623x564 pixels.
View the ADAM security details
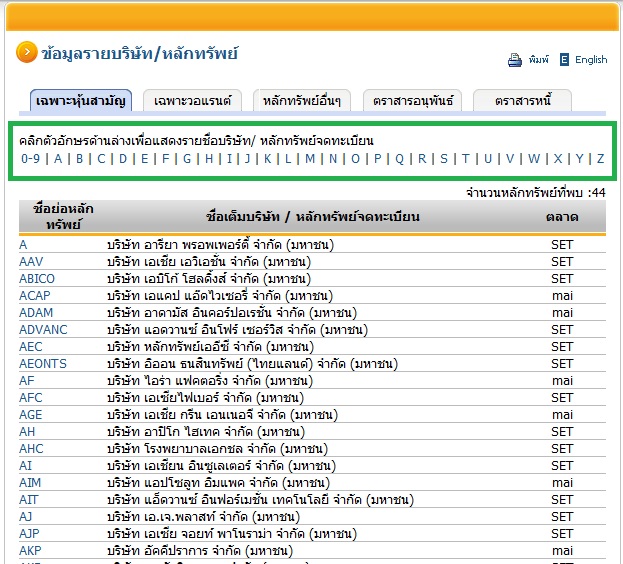pyautogui.click(x=36, y=313)
